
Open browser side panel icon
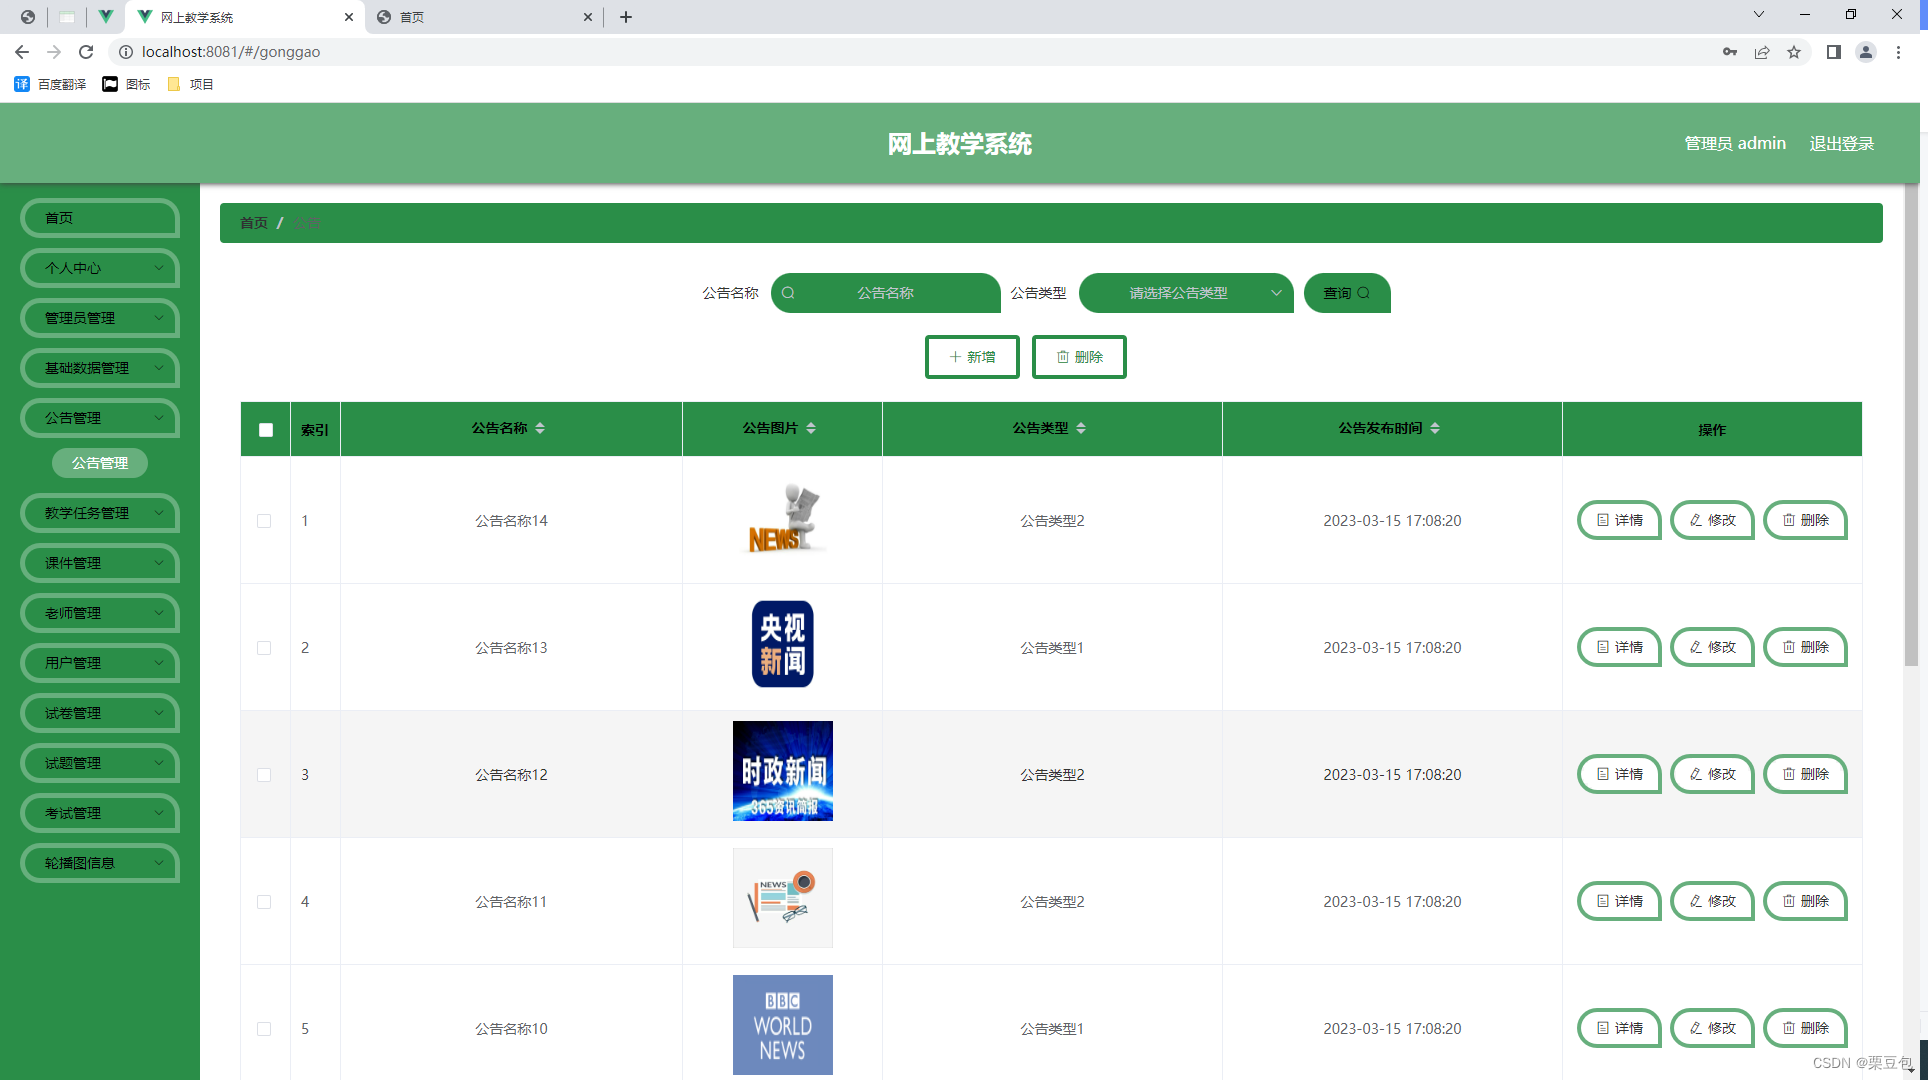(x=1833, y=52)
